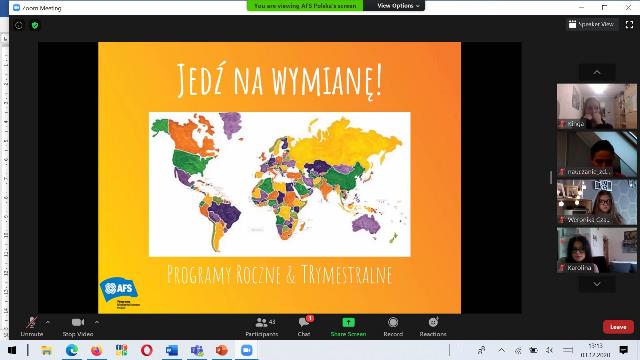This screenshot has width=640, height=360.
Task: Show next participant videos with down arrow
Action: pyautogui.click(x=597, y=284)
